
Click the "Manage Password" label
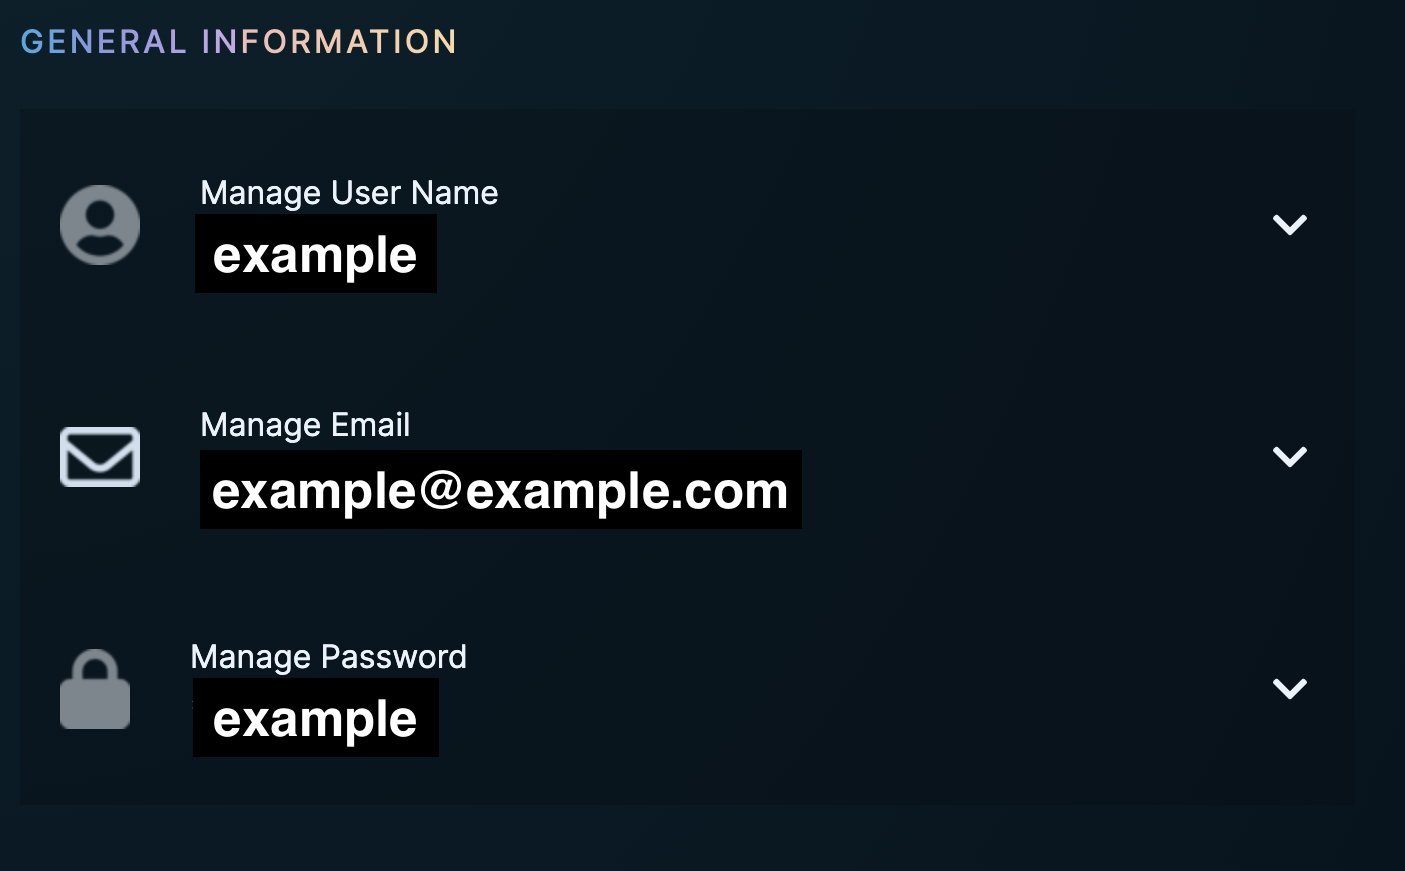click(x=328, y=657)
